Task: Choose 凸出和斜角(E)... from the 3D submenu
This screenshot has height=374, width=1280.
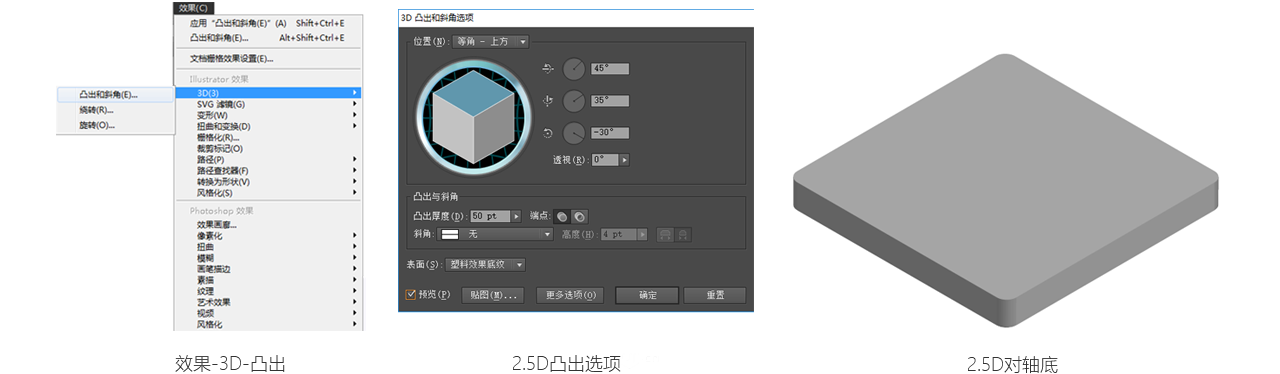Action: point(109,95)
